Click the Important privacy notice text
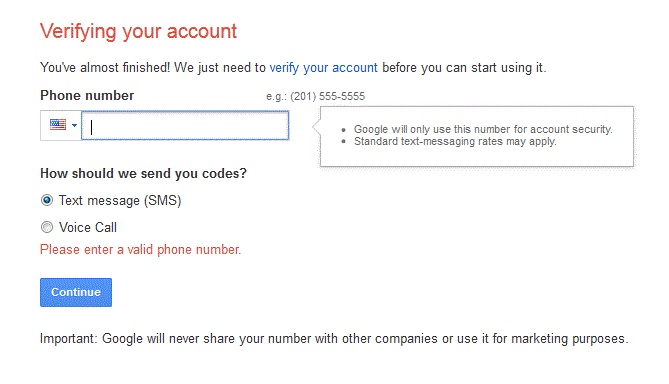This screenshot has height=384, width=669. tap(334, 339)
